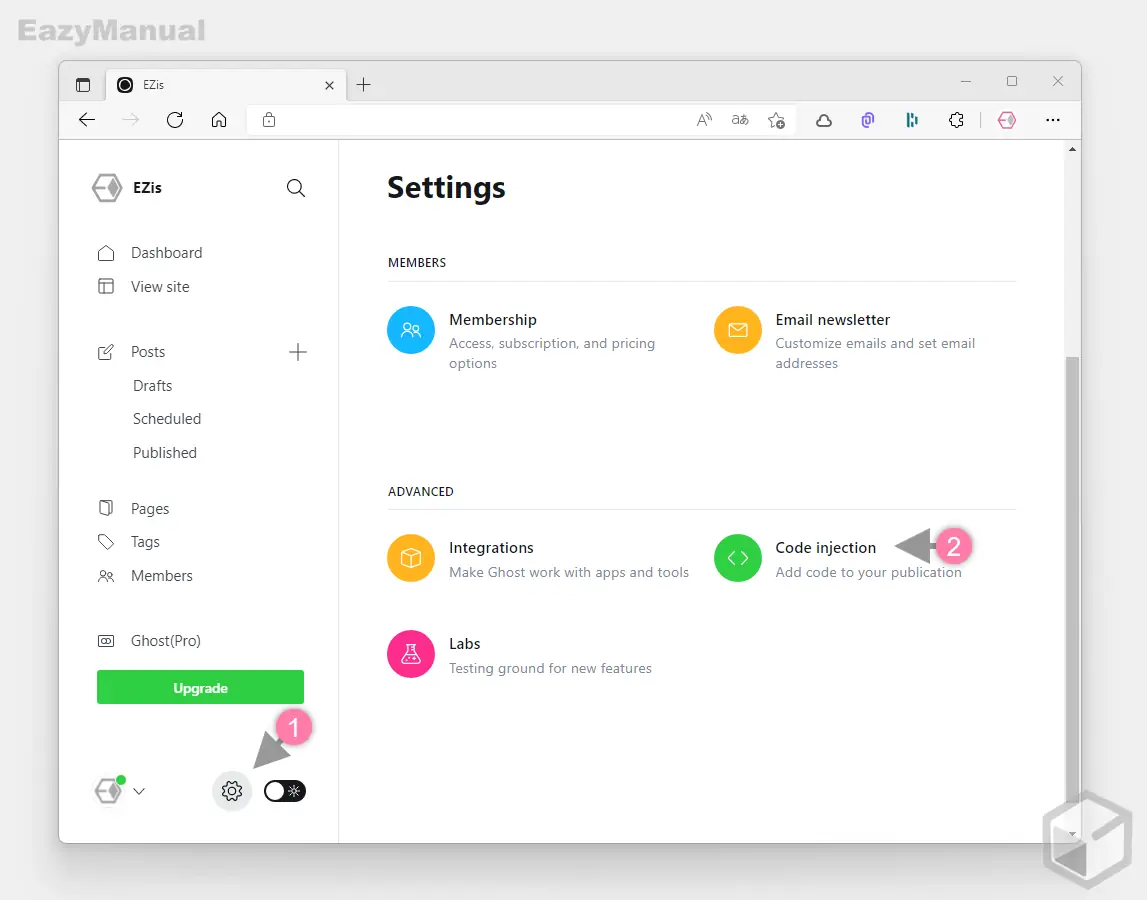Open the tab actions menu icon
The height and width of the screenshot is (900, 1147).
coord(83,85)
